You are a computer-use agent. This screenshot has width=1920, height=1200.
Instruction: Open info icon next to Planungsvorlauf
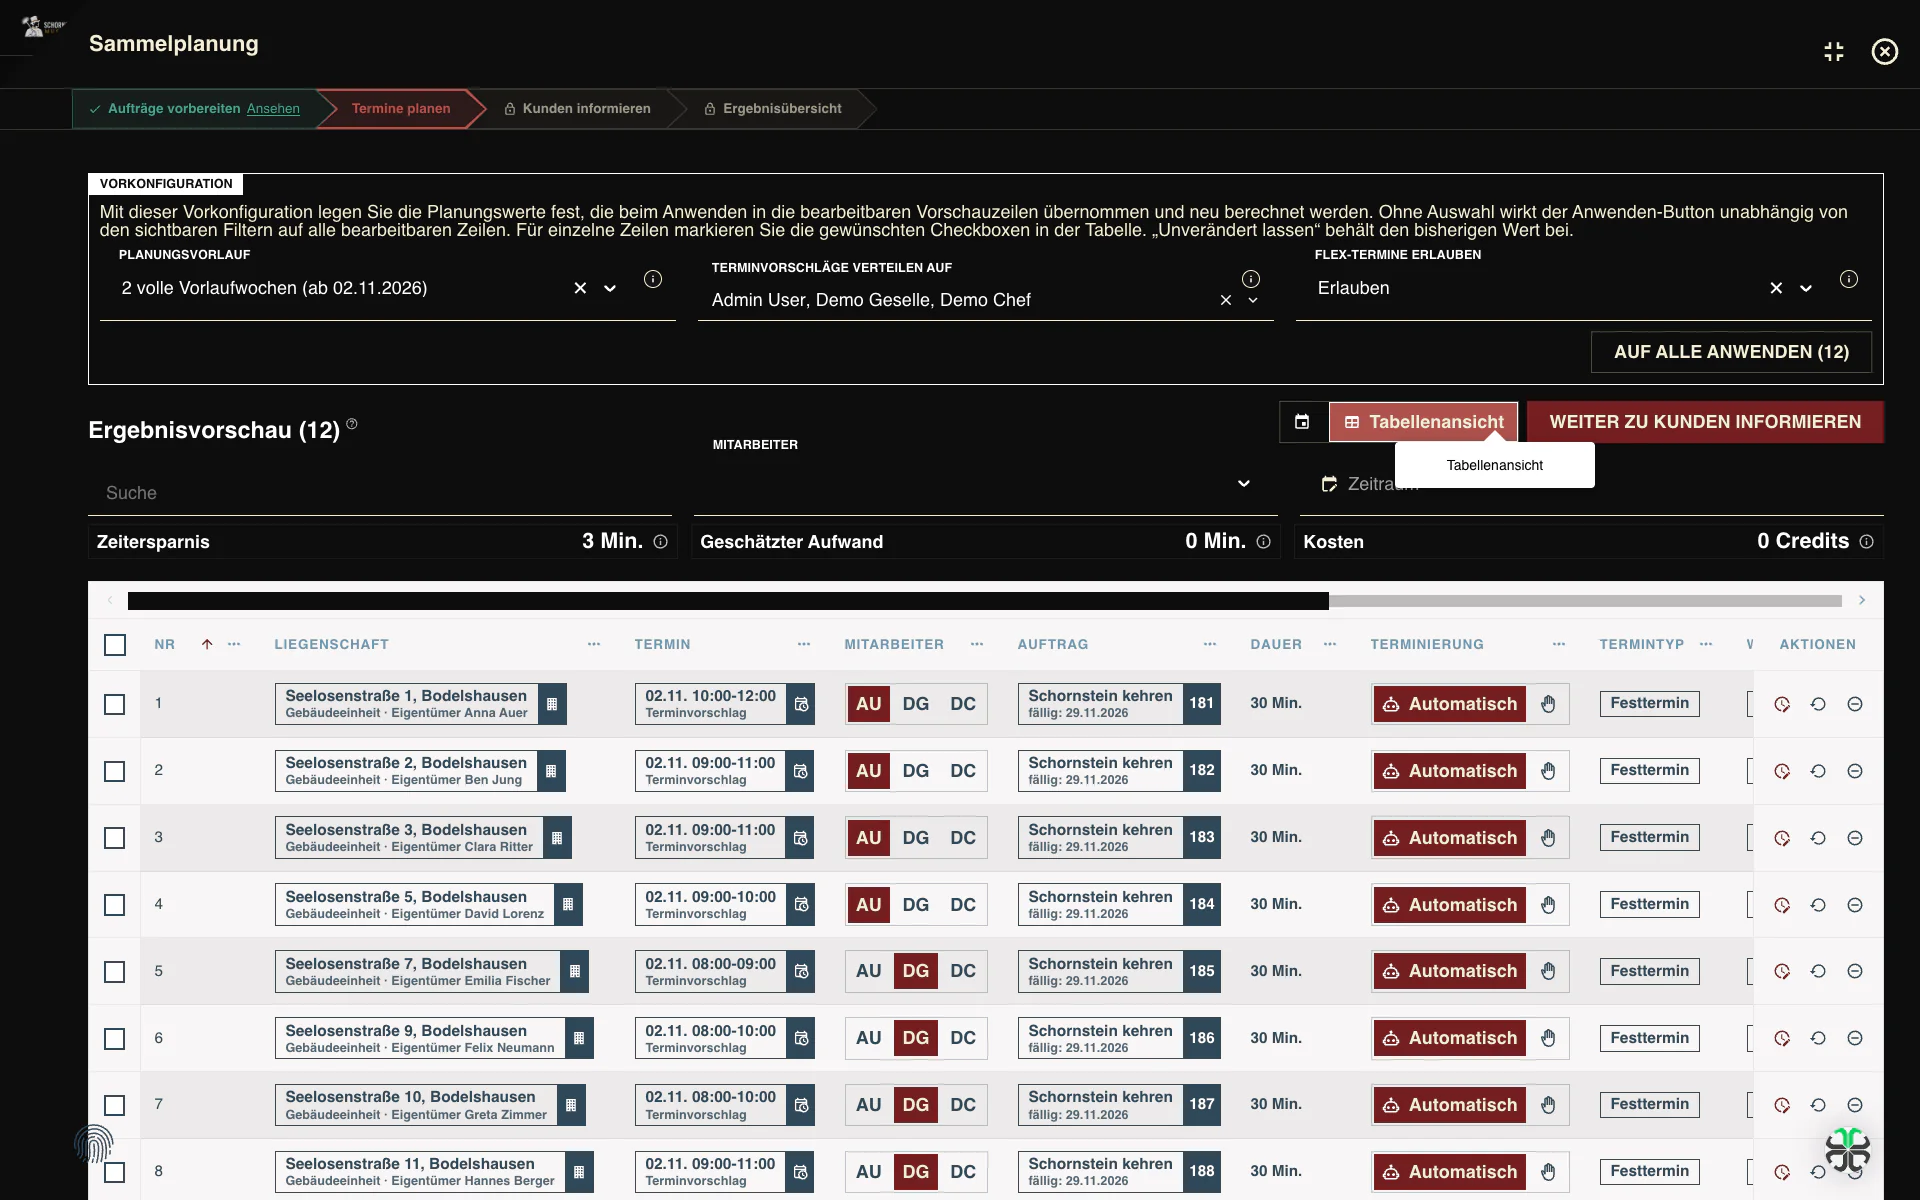(x=653, y=279)
